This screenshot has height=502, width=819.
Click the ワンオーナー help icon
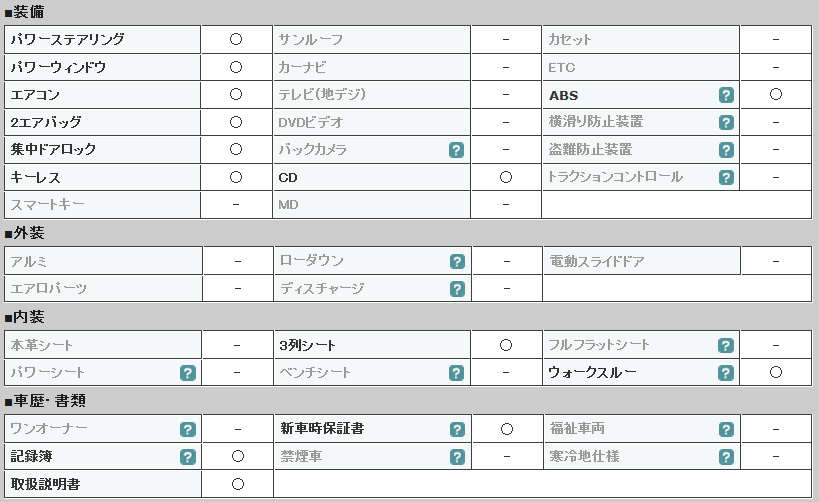click(188, 429)
